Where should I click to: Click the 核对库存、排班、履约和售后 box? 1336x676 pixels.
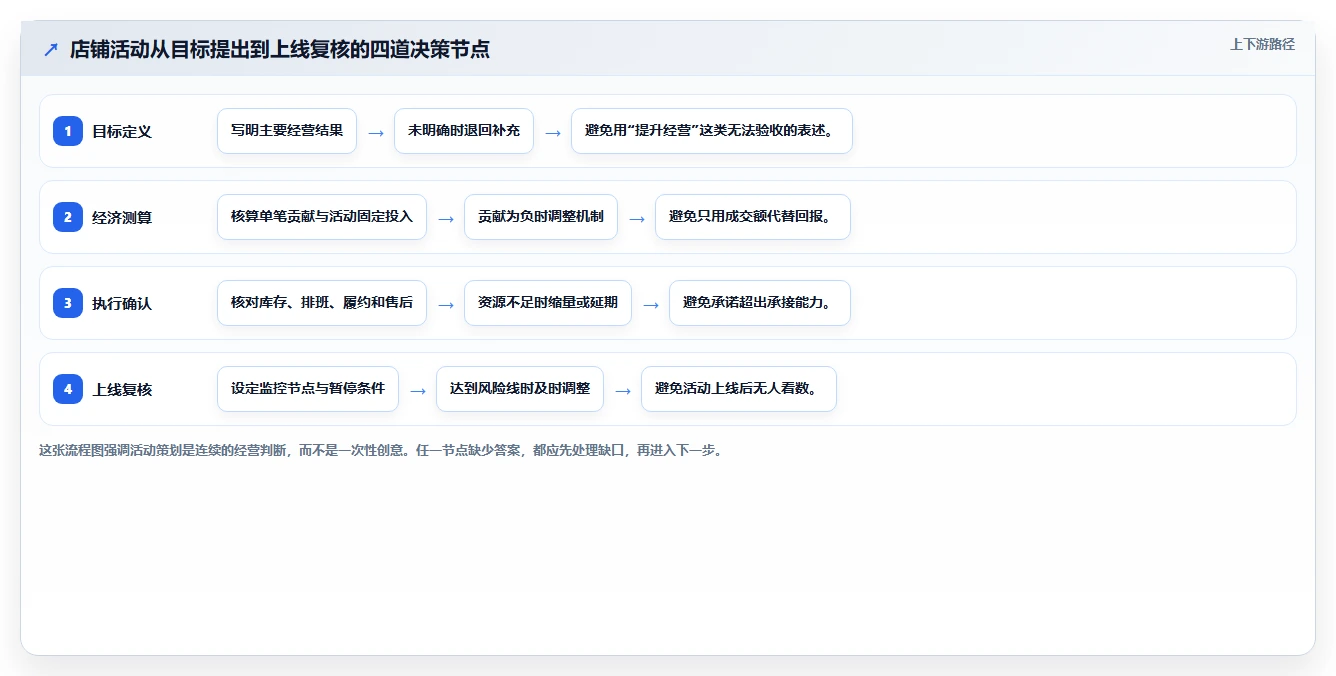[322, 303]
